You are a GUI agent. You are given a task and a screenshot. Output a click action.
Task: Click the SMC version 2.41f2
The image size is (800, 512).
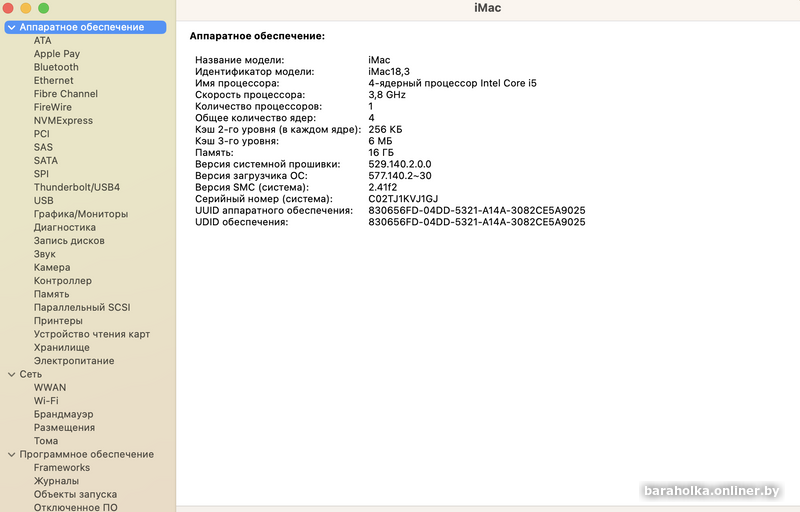click(x=382, y=188)
